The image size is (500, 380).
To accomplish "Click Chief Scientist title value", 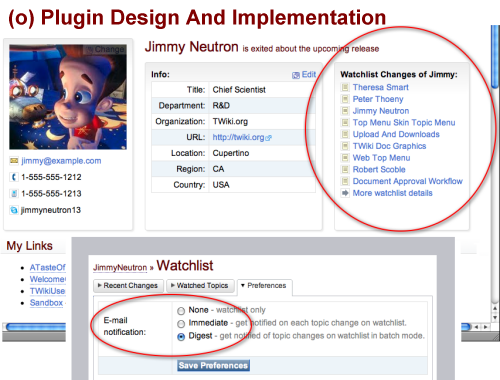I will (x=239, y=90).
